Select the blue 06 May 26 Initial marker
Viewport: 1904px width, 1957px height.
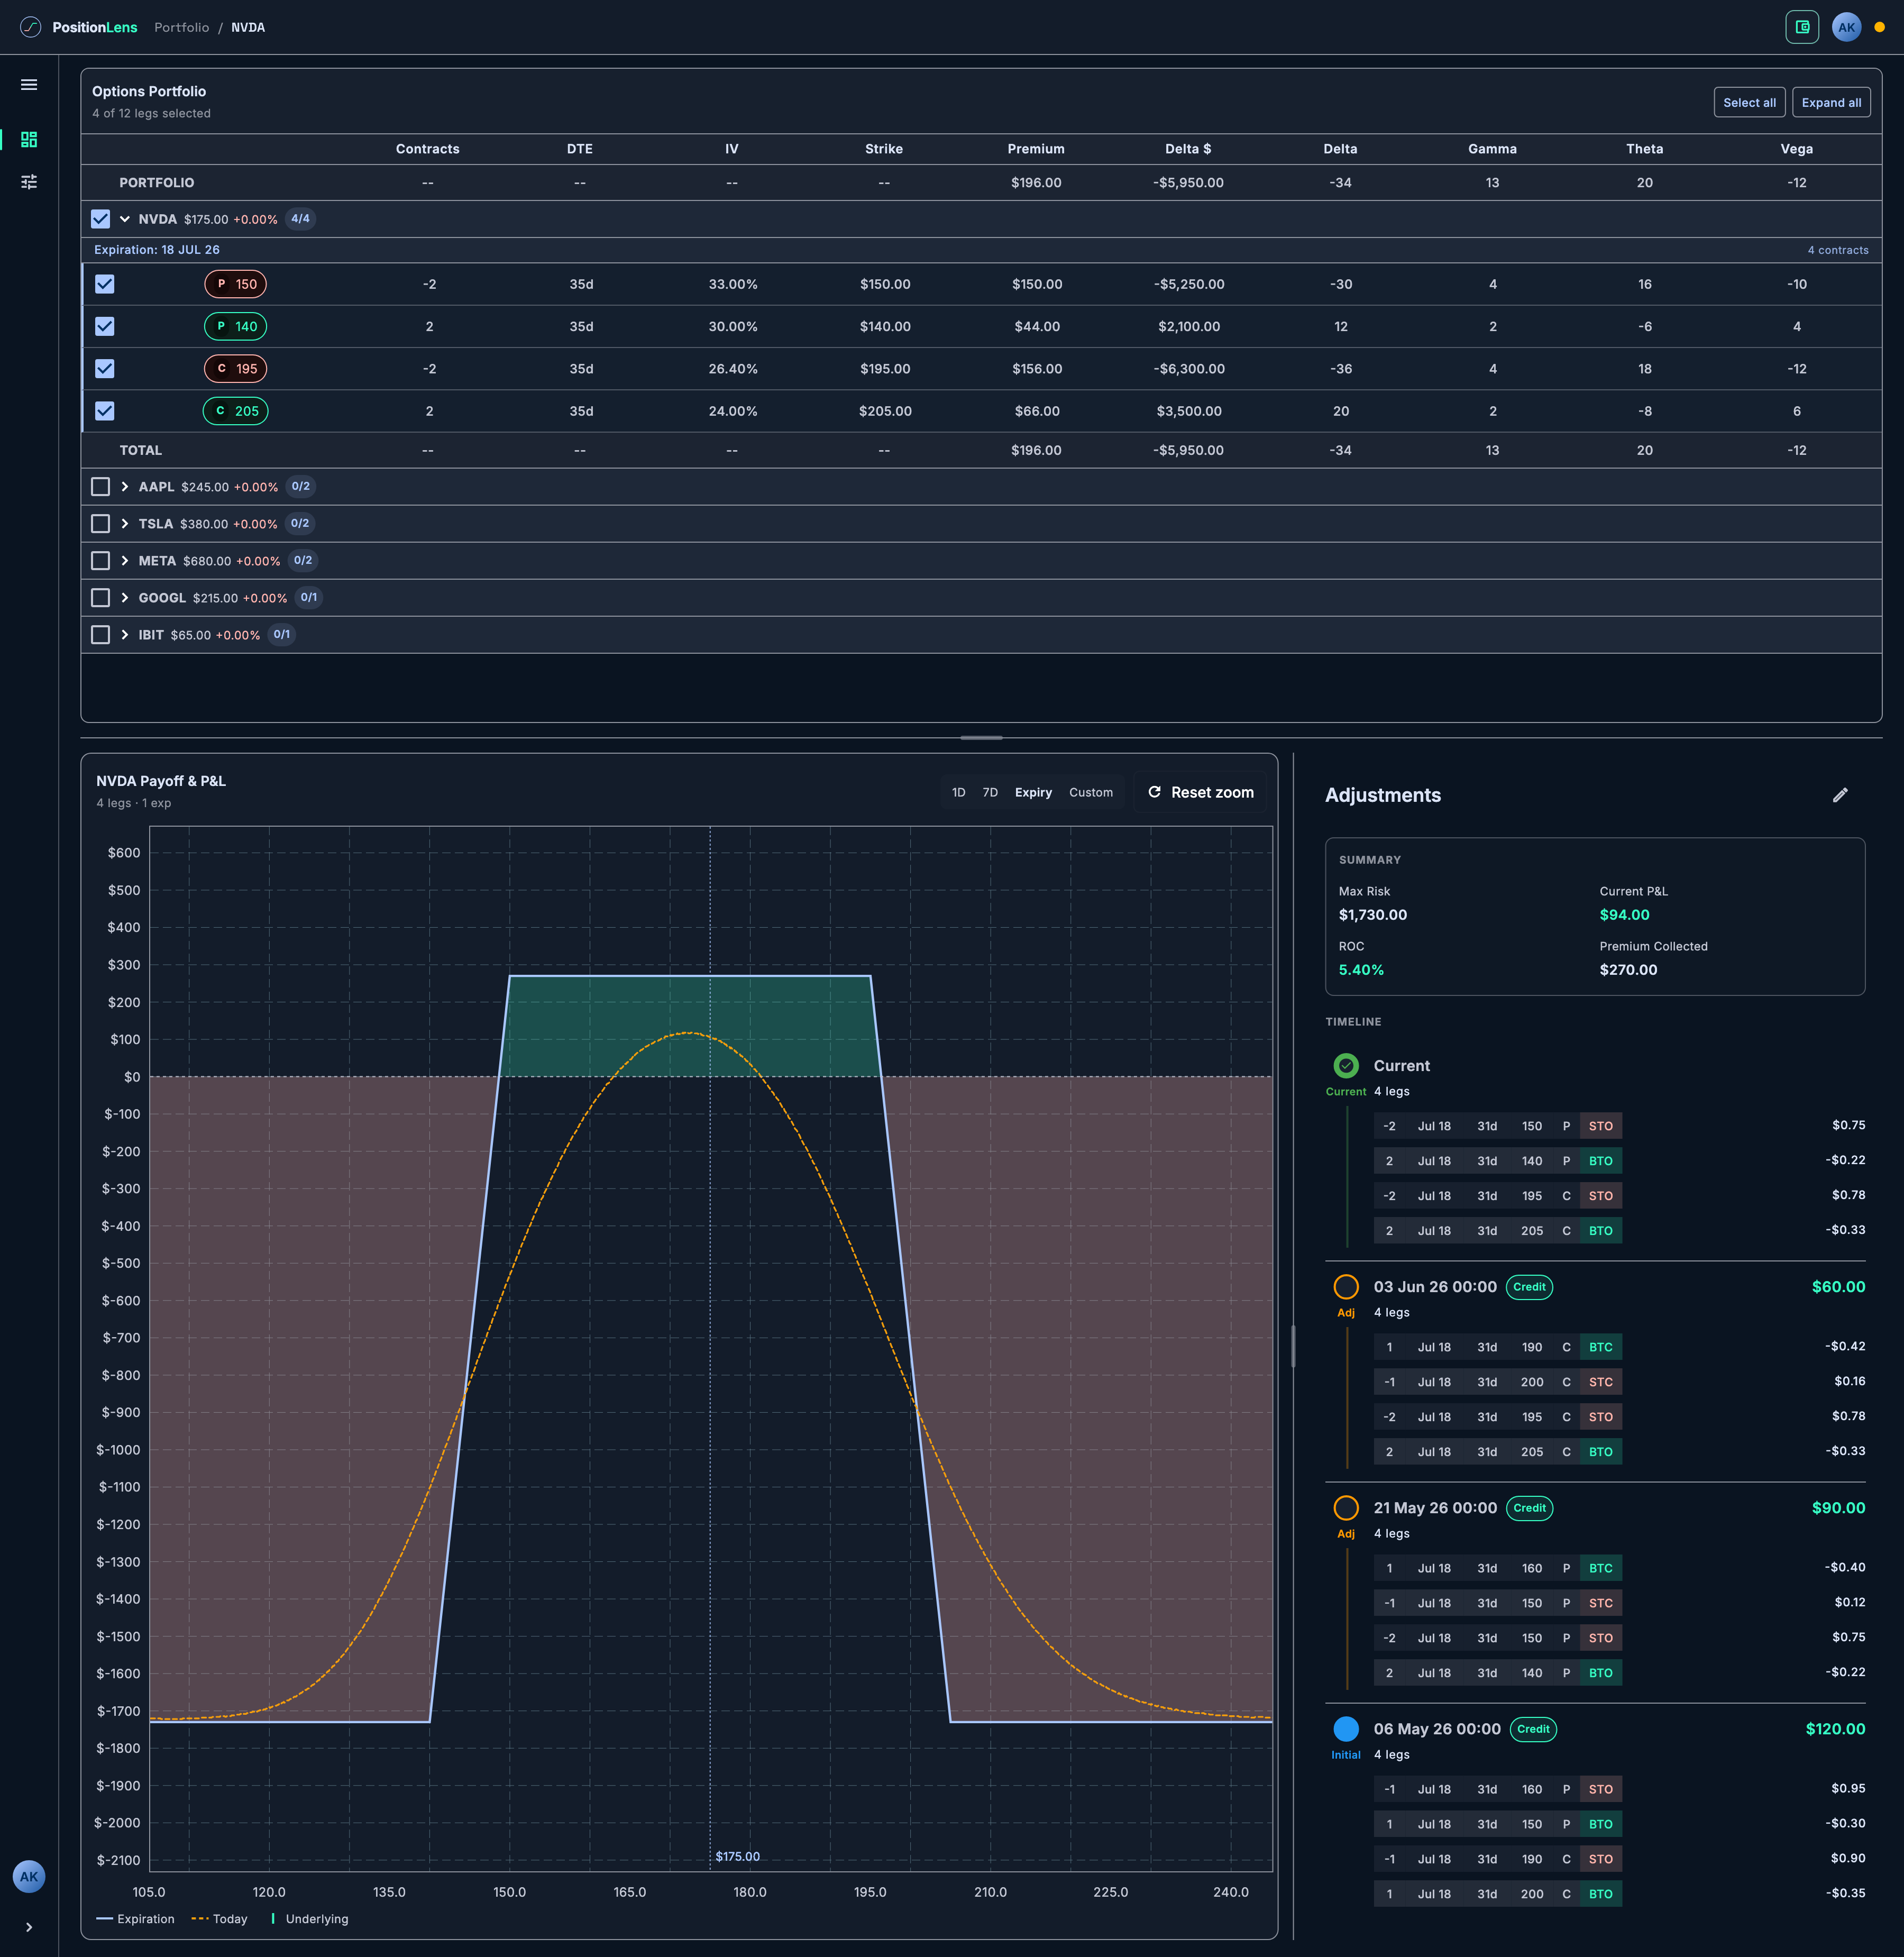1346,1728
